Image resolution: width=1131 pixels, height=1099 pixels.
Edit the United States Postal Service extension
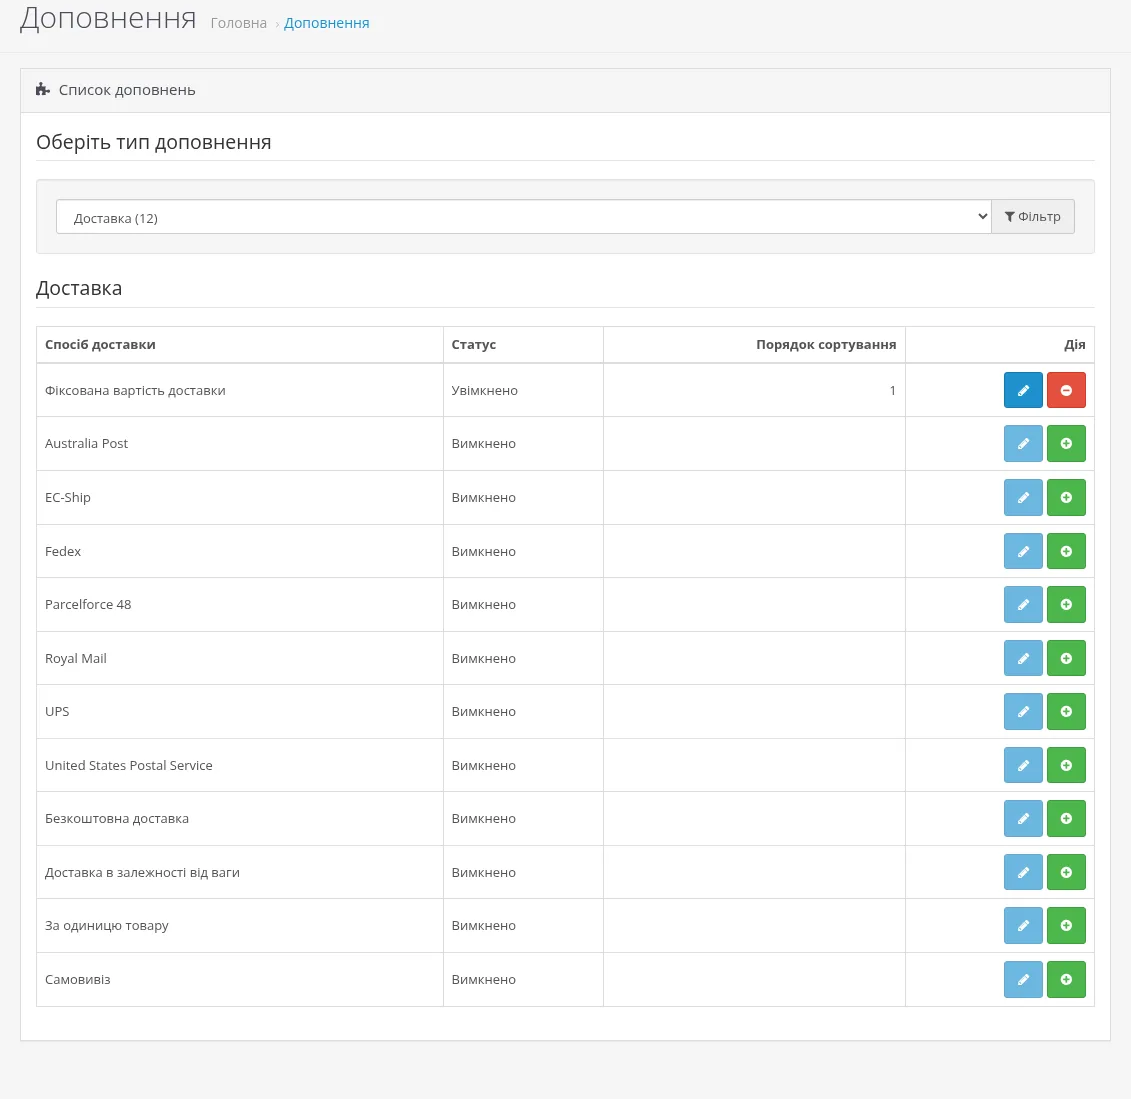[1023, 765]
